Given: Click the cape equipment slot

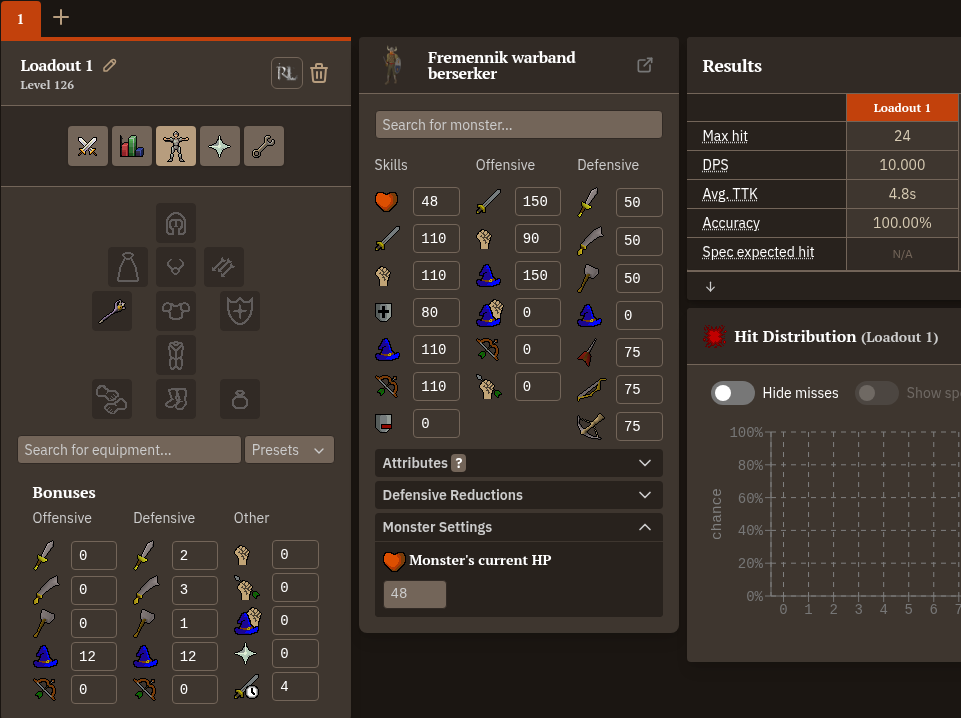Looking at the screenshot, I should tap(128, 267).
